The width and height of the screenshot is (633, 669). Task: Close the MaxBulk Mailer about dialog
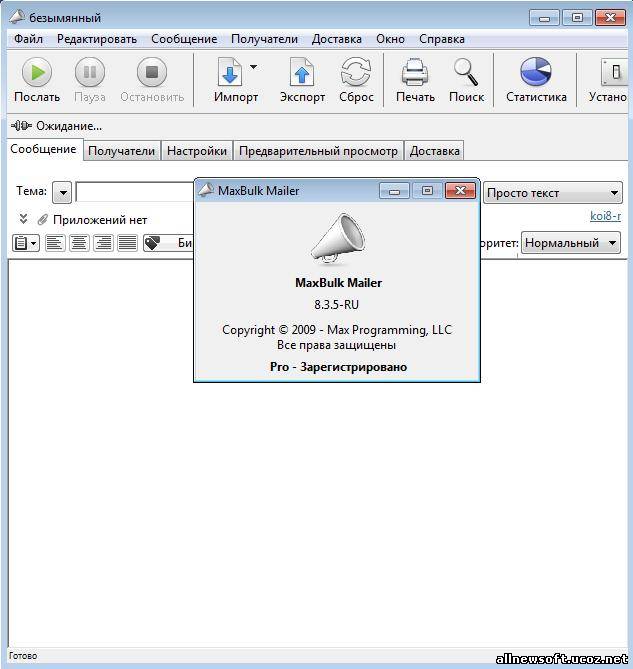(460, 191)
